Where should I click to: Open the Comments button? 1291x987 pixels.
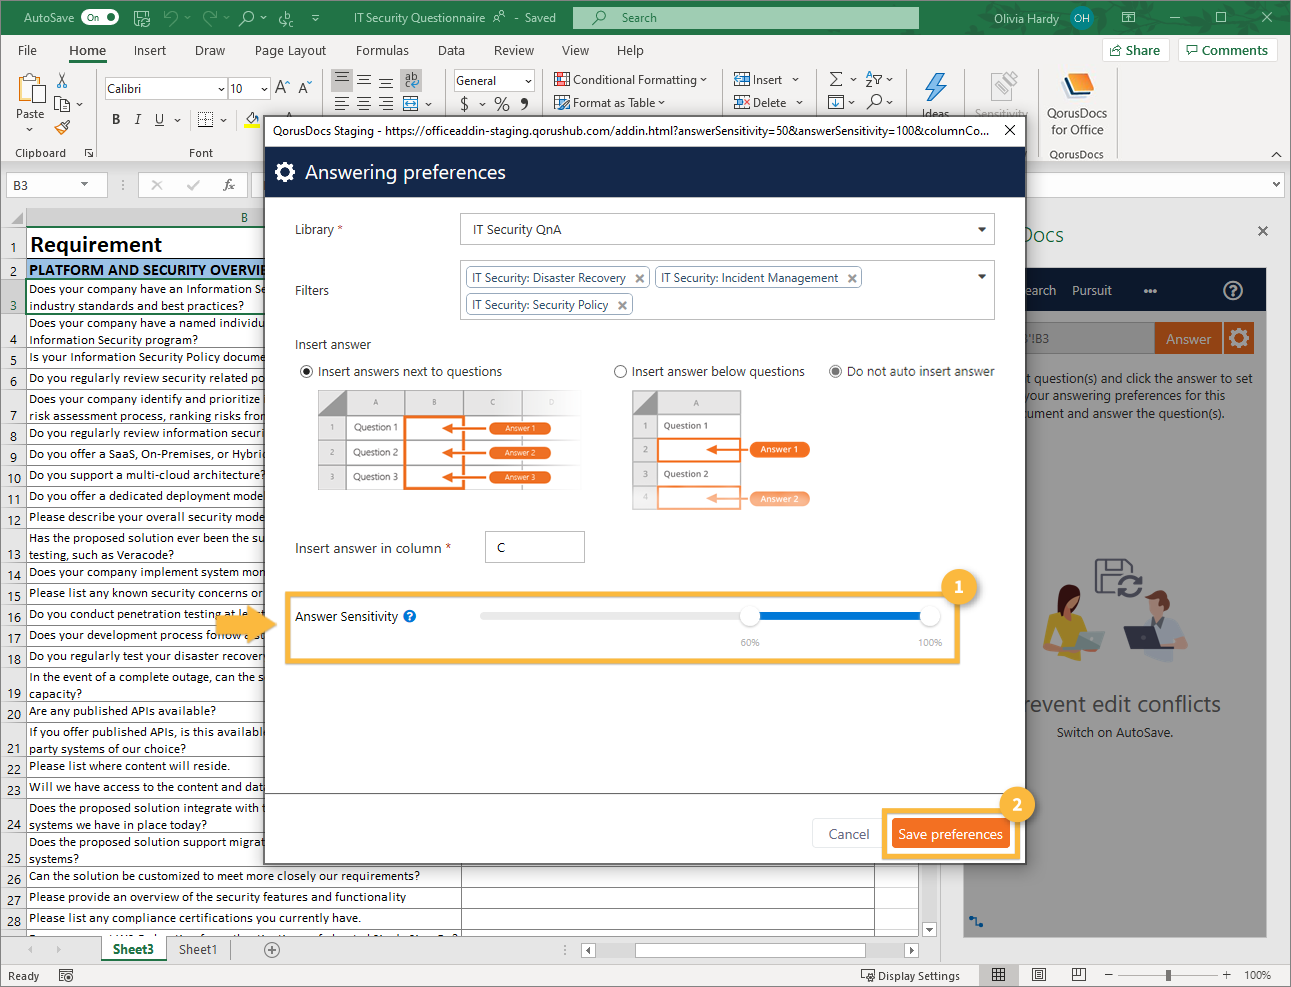click(x=1227, y=50)
